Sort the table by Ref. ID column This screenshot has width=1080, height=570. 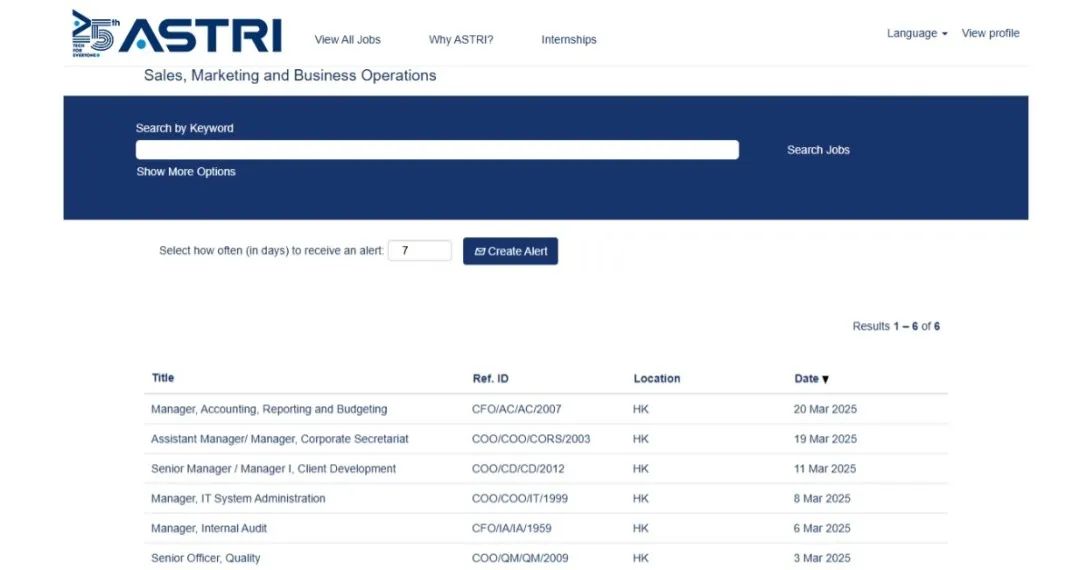490,379
